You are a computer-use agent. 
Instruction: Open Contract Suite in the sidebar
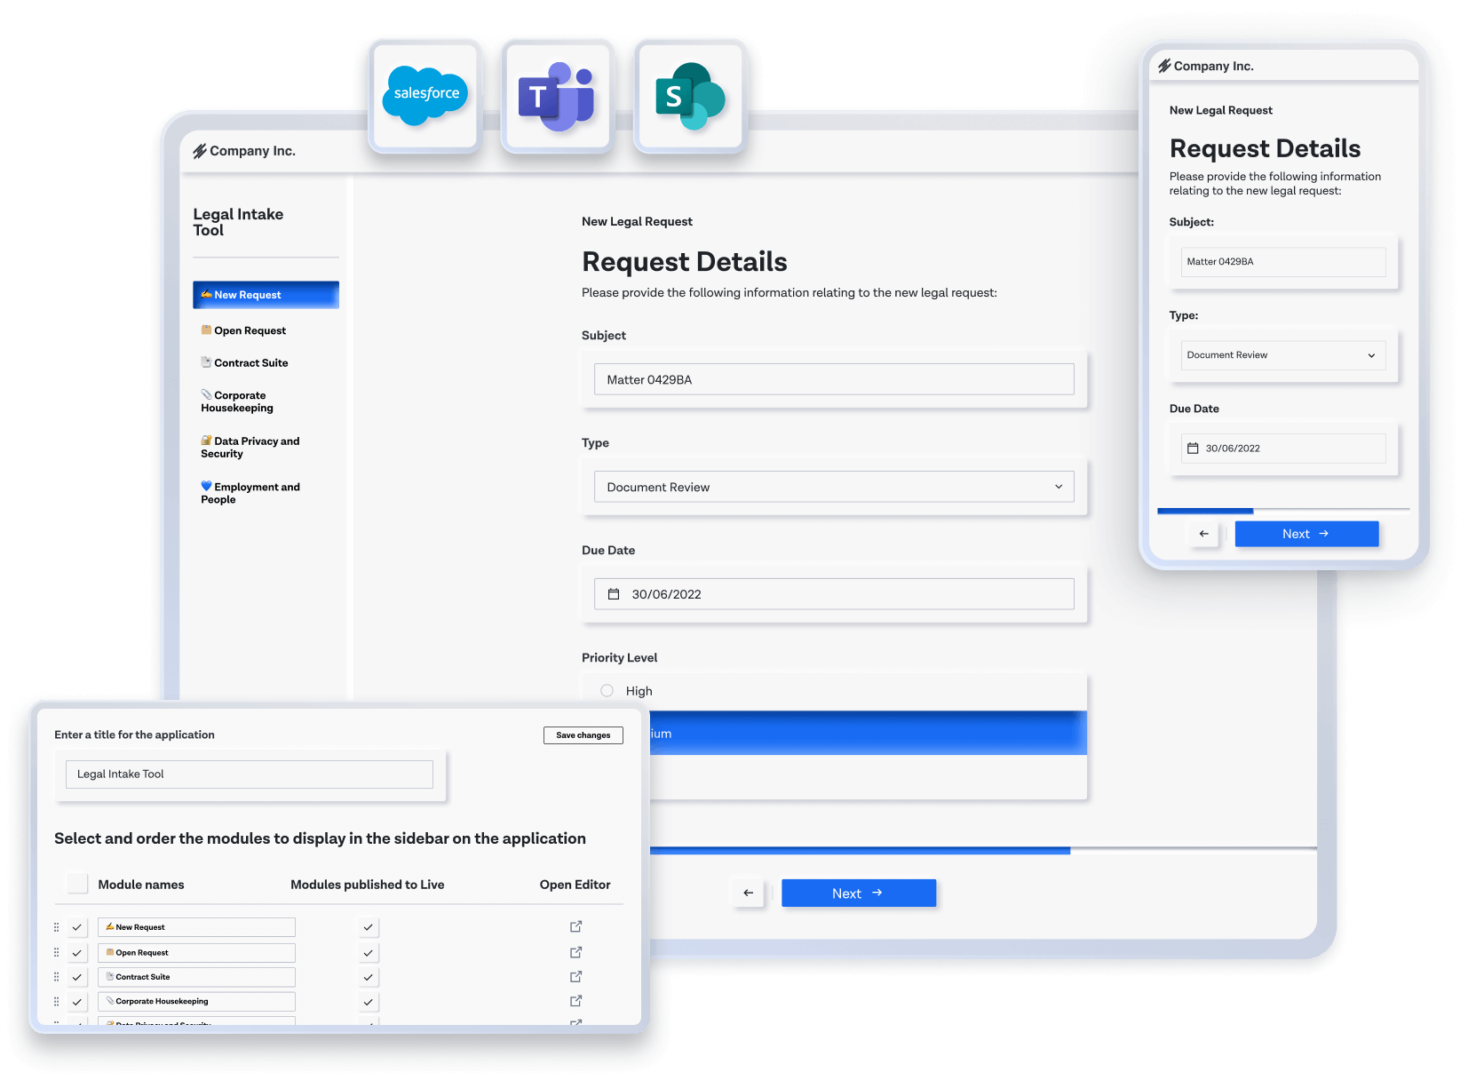(x=245, y=363)
